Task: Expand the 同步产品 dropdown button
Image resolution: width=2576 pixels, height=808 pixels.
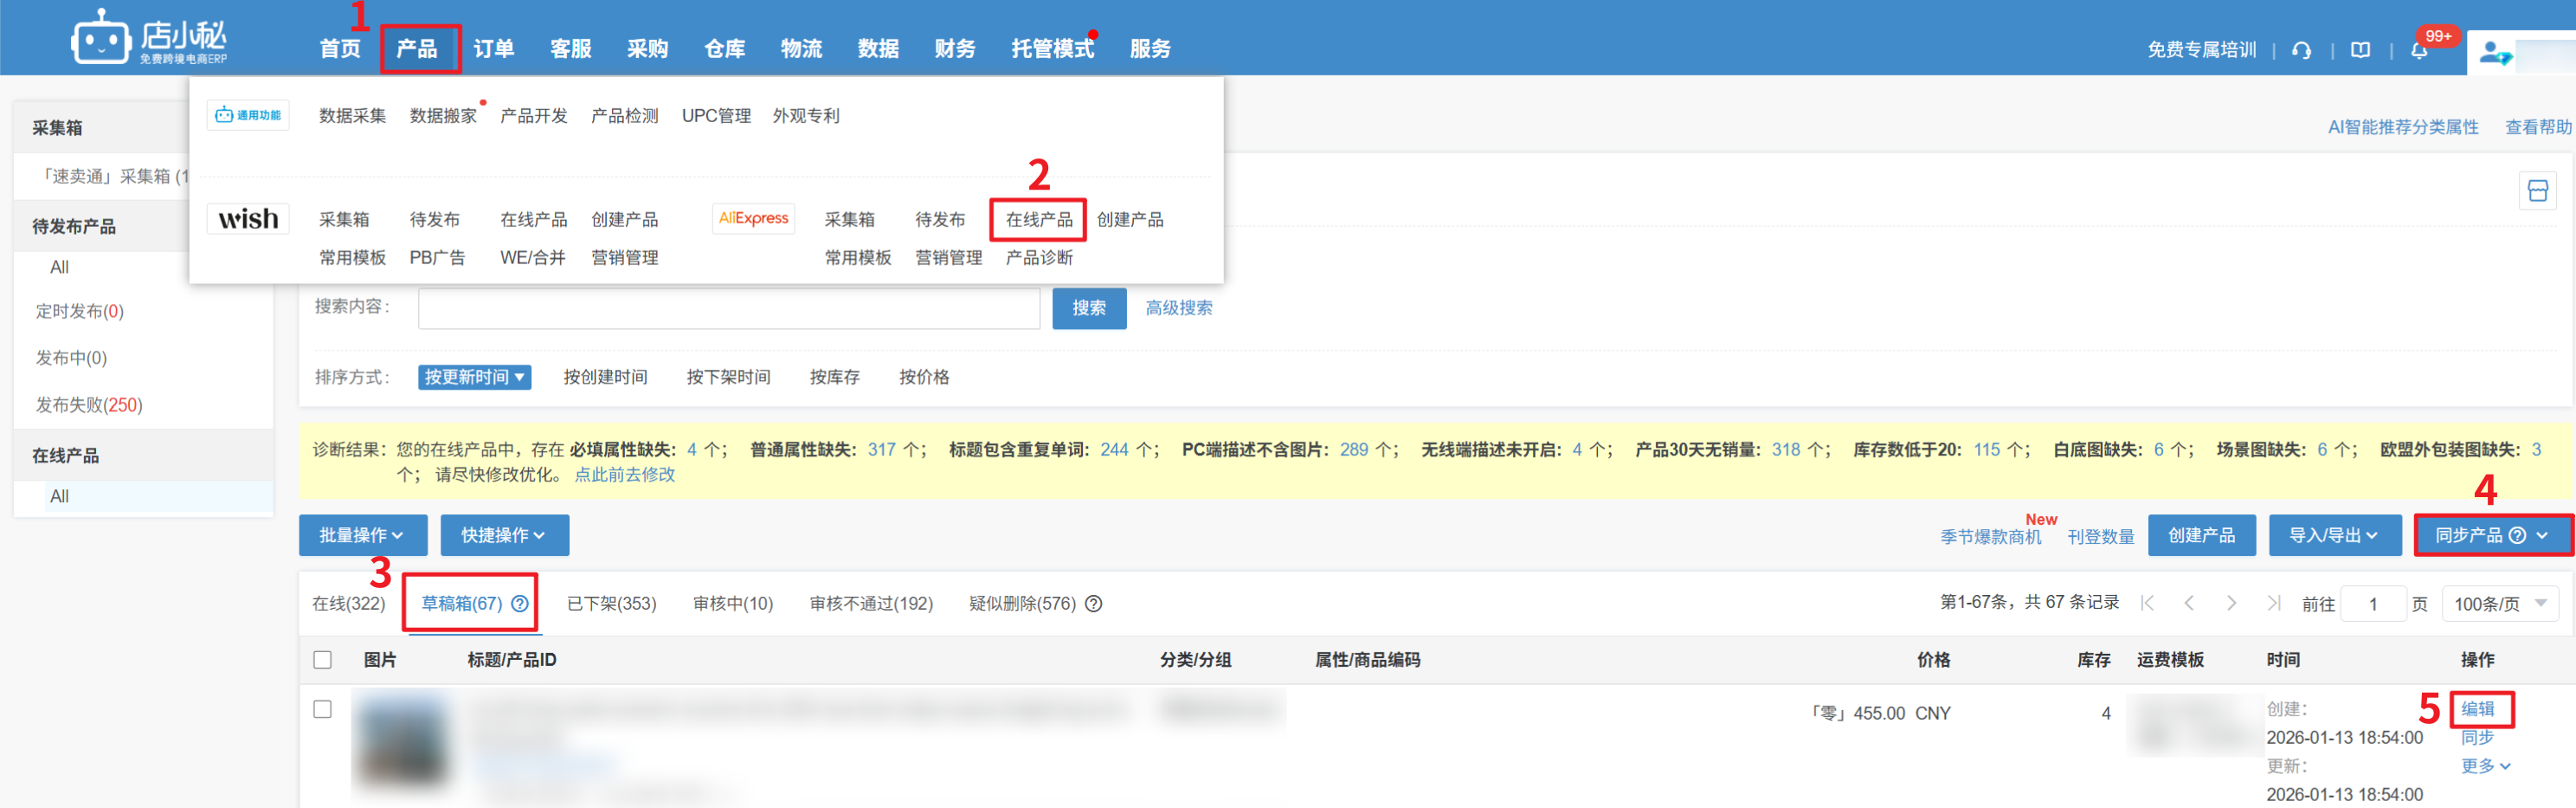Action: (x=2492, y=535)
